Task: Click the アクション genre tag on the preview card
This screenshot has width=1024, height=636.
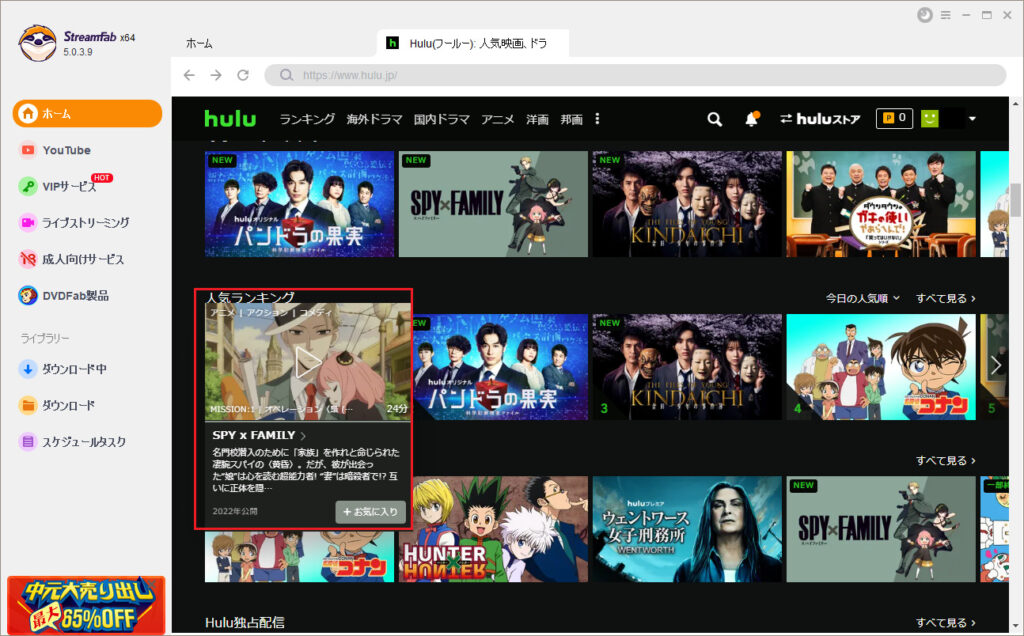Action: coord(267,312)
